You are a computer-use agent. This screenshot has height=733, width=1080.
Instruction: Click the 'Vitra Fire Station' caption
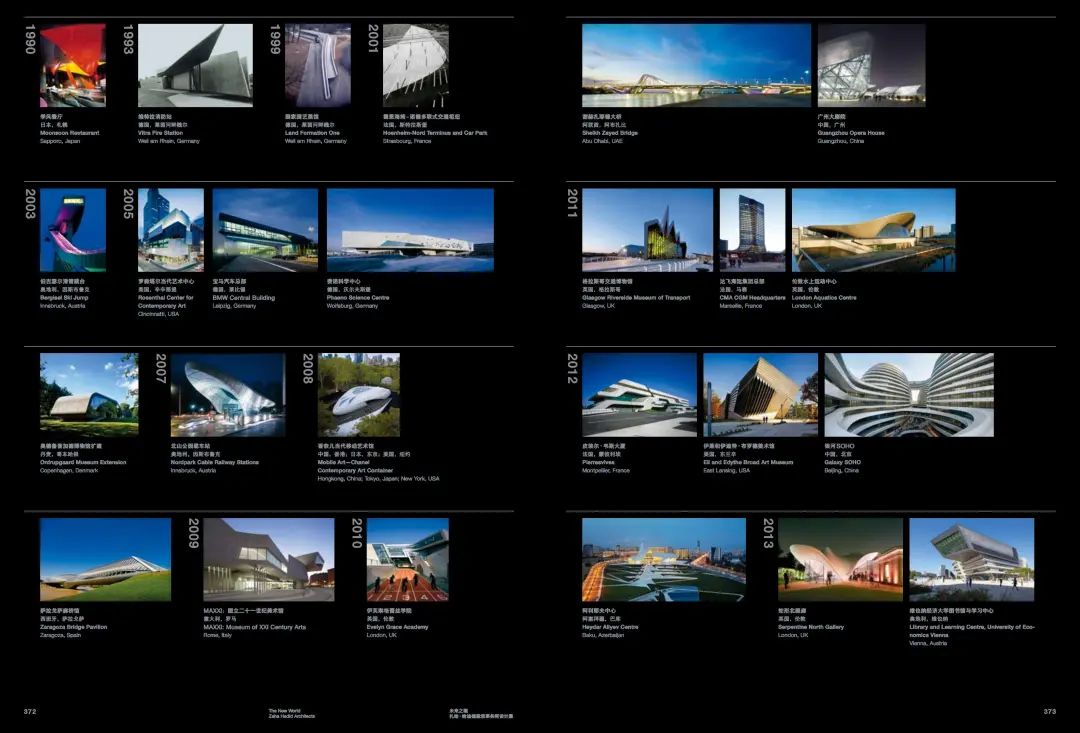pos(160,133)
